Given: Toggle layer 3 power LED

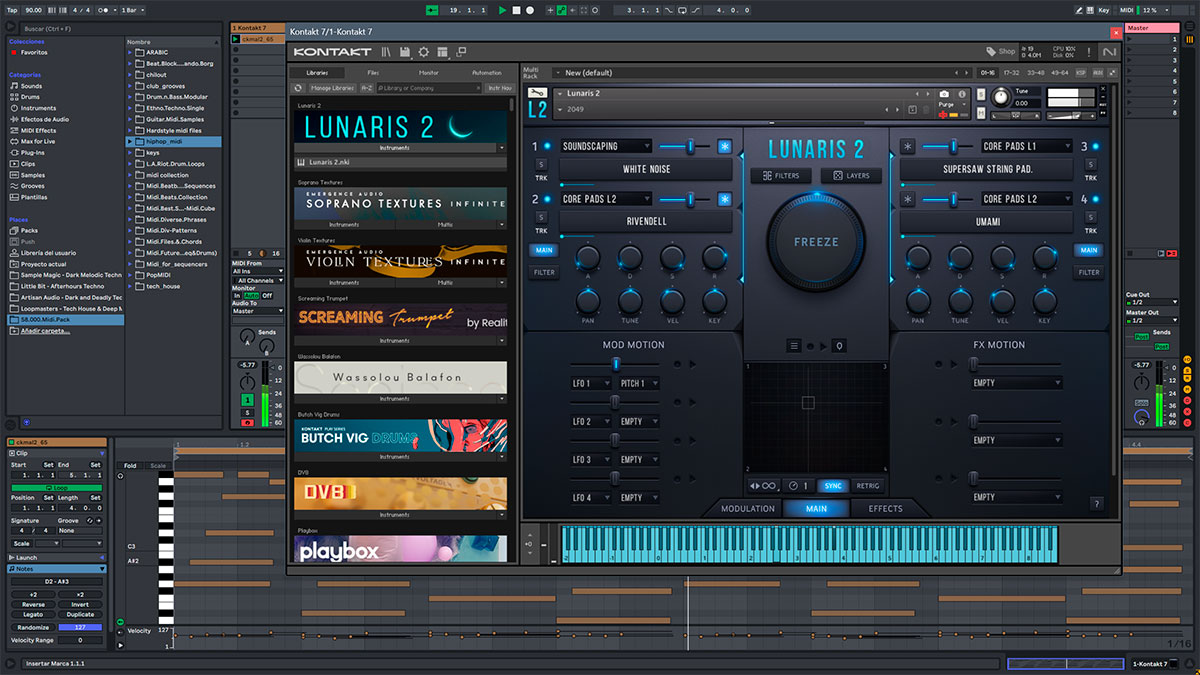Looking at the screenshot, I should [1097, 146].
